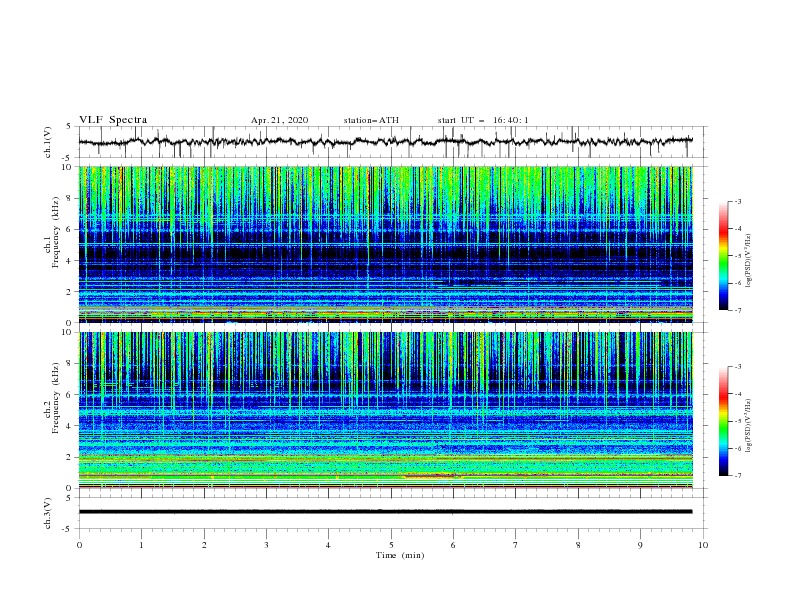Viewport: 792px width, 612px height.
Task: Click the ch.2 spectrogram panel
Action: [x=385, y=410]
